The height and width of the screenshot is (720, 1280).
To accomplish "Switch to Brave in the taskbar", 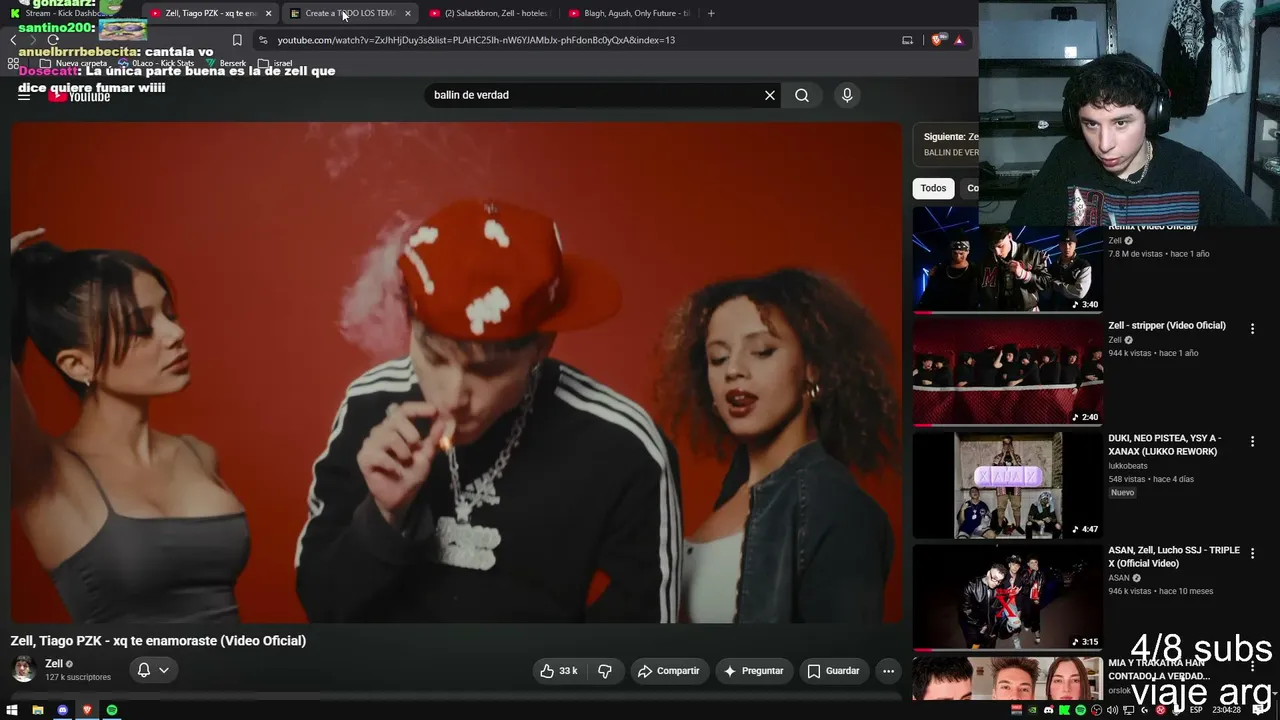I will (x=87, y=710).
